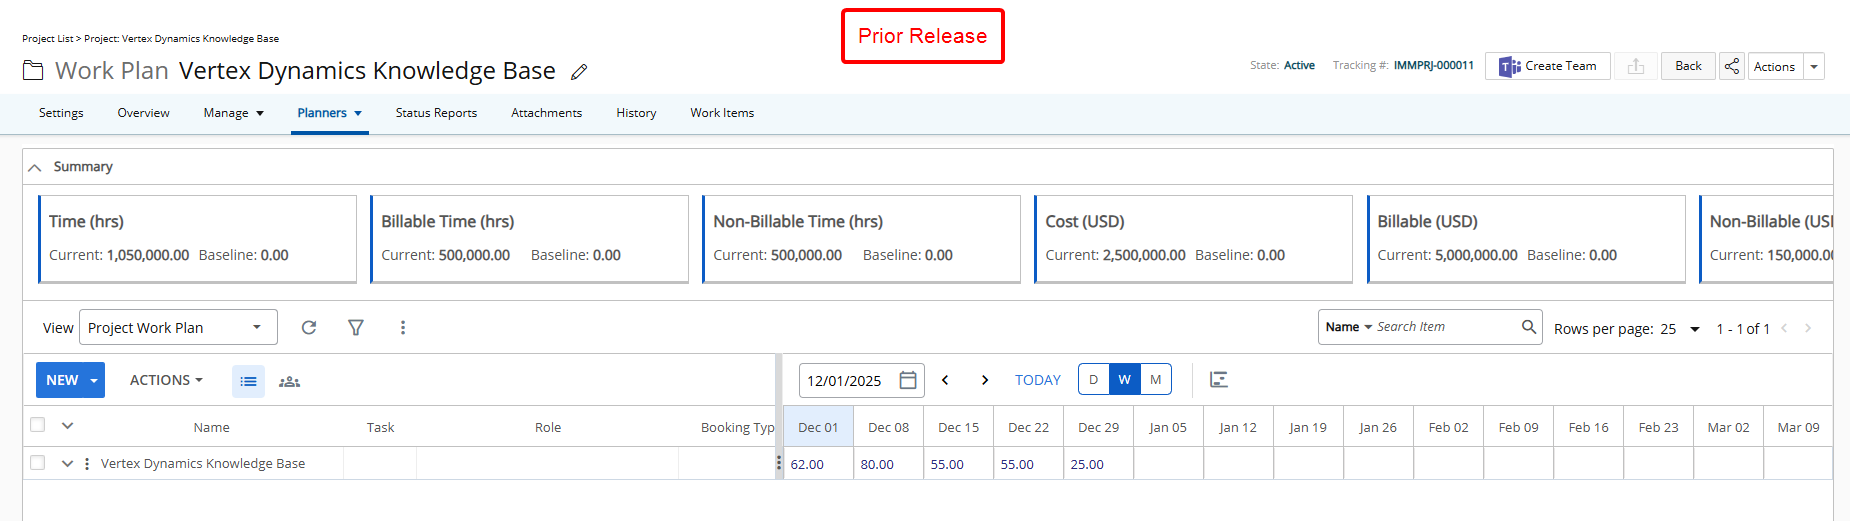Click the pencil edit icon beside project title
Viewport: 1850px width, 521px height.
click(579, 72)
